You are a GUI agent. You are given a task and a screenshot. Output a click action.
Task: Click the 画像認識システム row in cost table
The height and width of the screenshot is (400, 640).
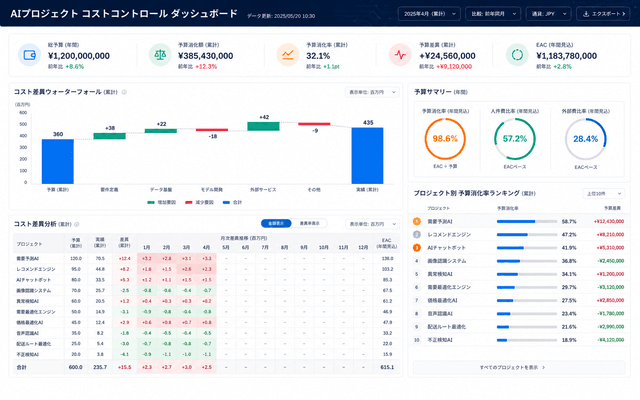click(207, 290)
